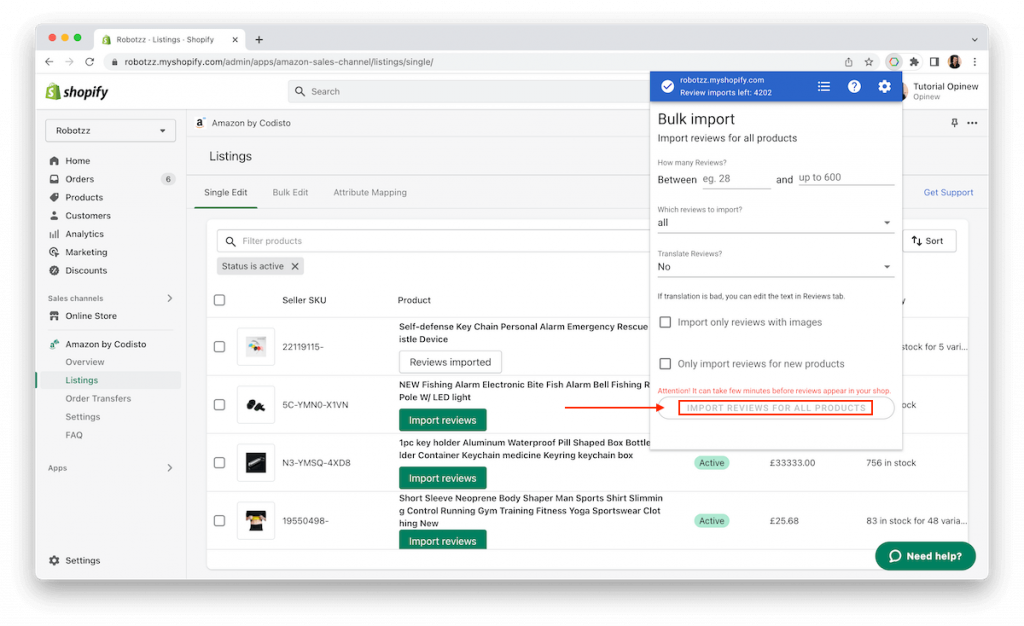Screen dimensions: 1024x626
Task: Click the Opinew extension icon in toolbar
Action: 893,61
